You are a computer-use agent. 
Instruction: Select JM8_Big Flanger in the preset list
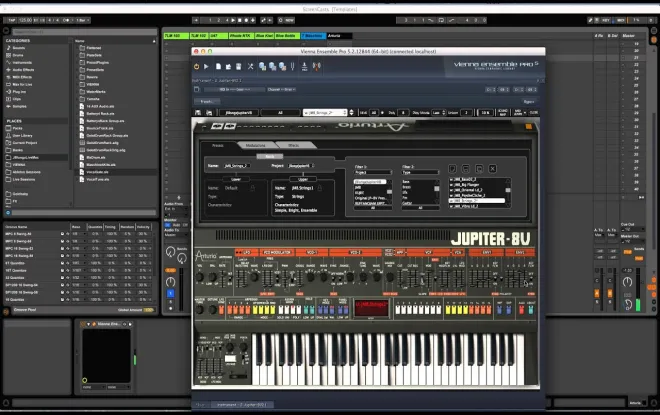point(476,185)
